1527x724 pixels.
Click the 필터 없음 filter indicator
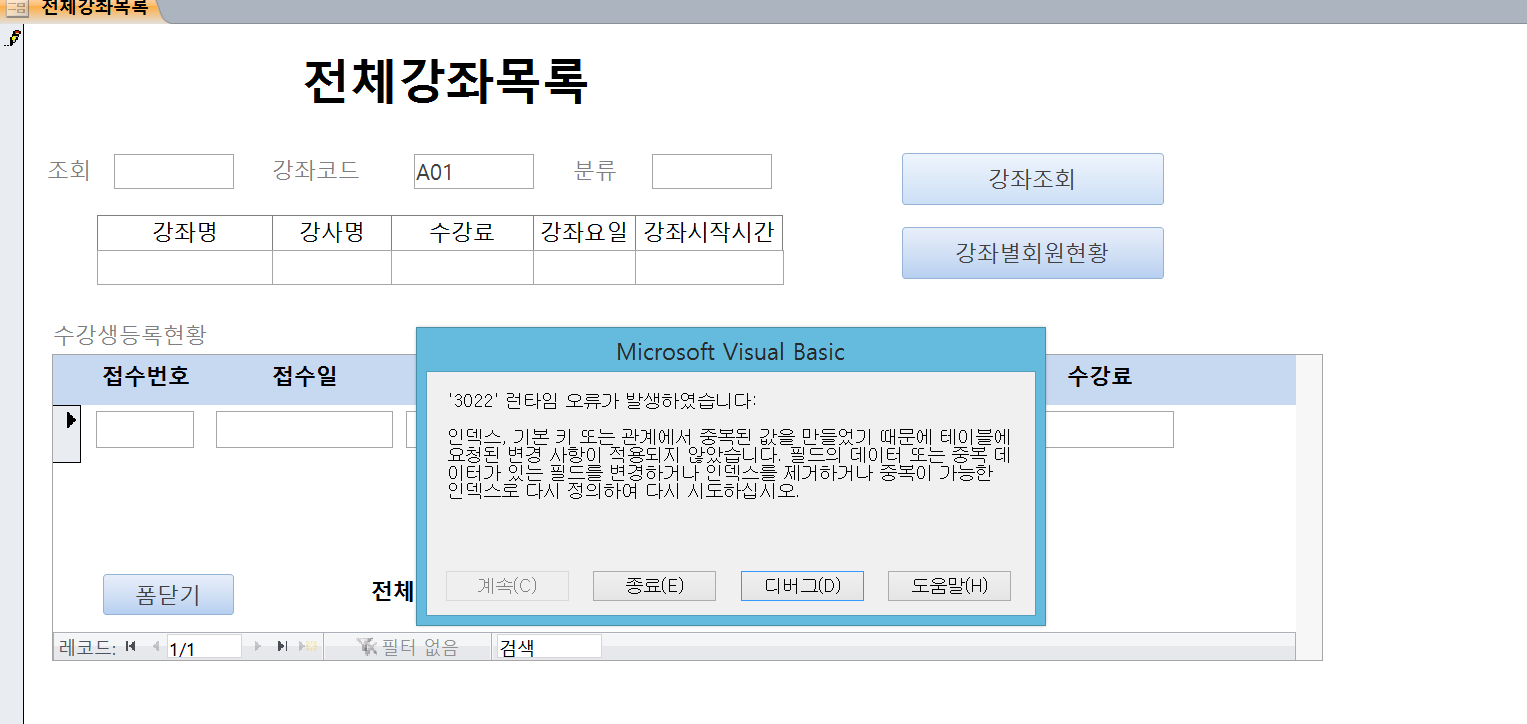408,647
